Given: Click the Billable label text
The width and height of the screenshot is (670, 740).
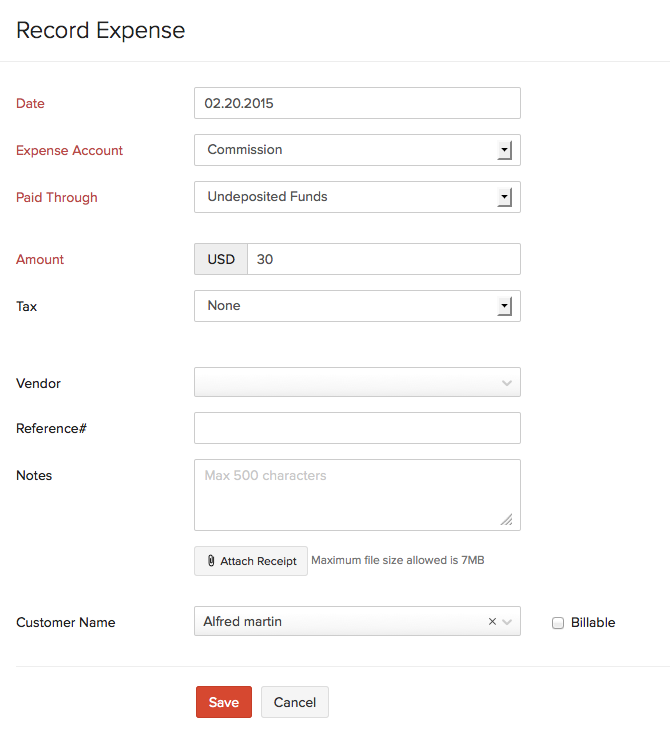Looking at the screenshot, I should (x=592, y=622).
